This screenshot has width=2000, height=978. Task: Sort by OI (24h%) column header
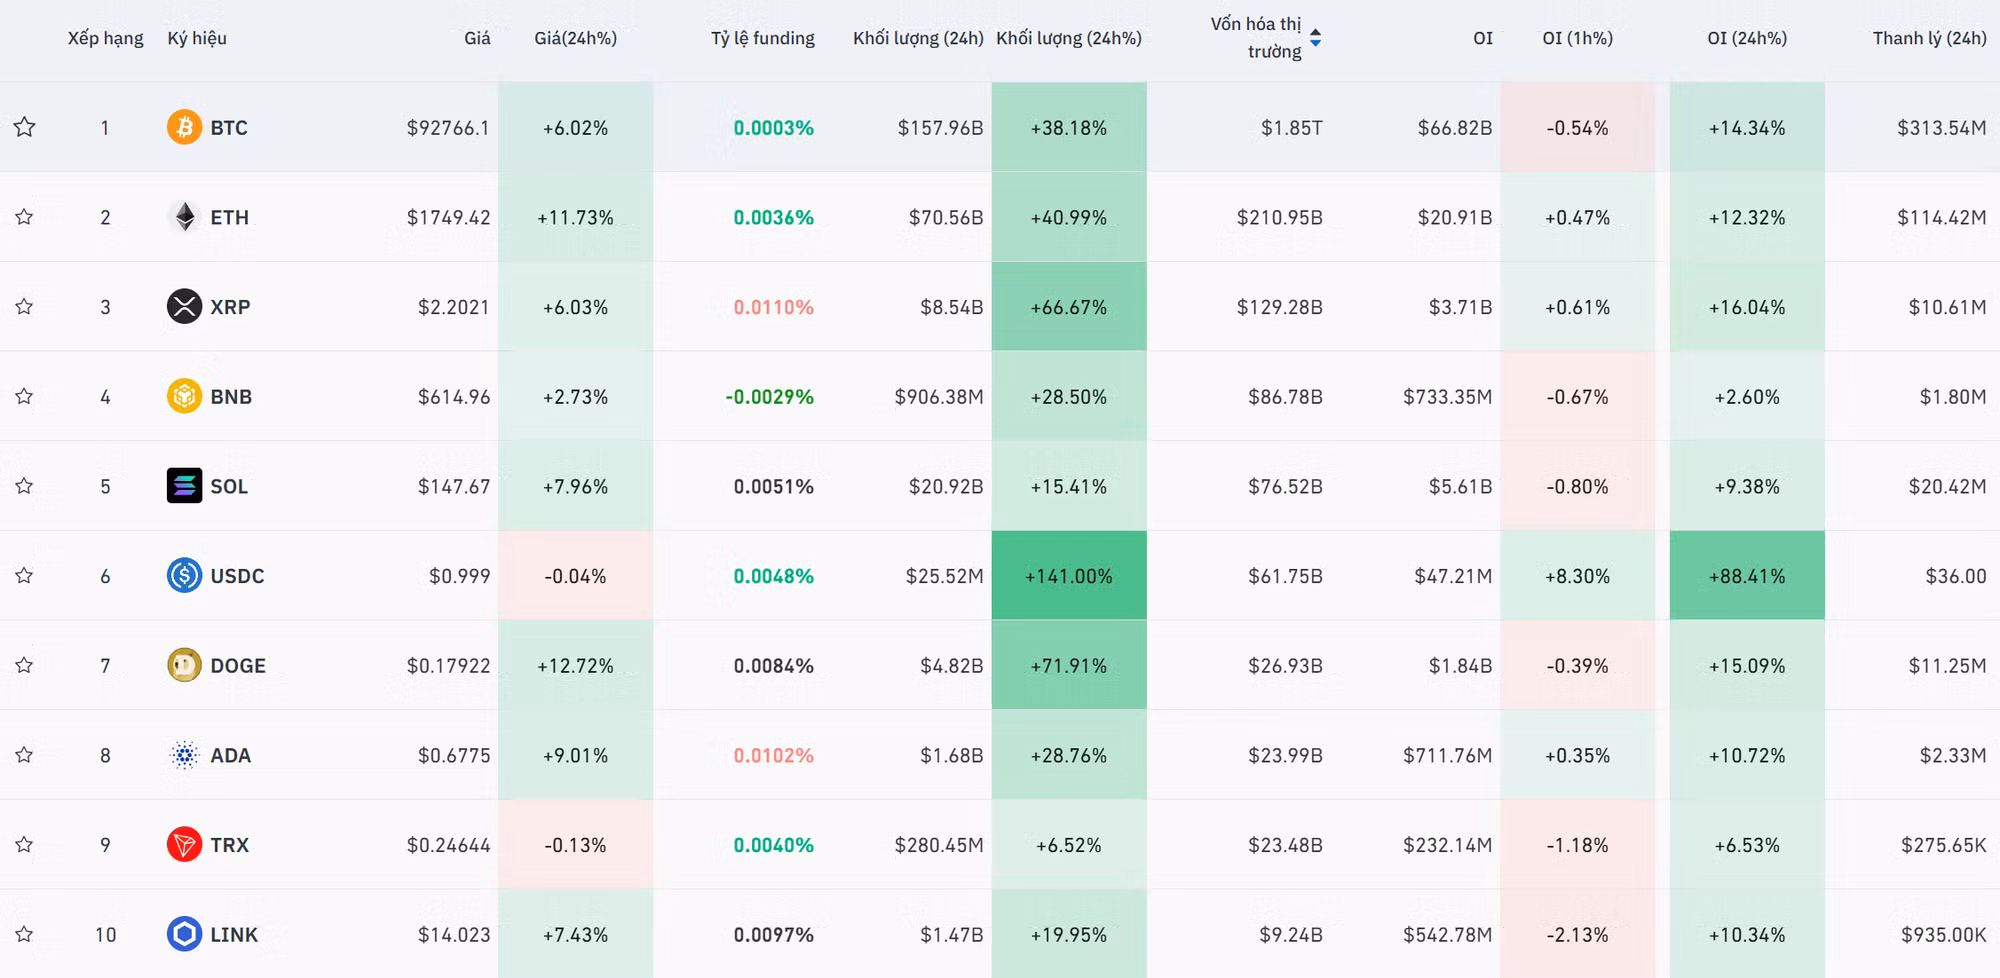coord(1746,38)
